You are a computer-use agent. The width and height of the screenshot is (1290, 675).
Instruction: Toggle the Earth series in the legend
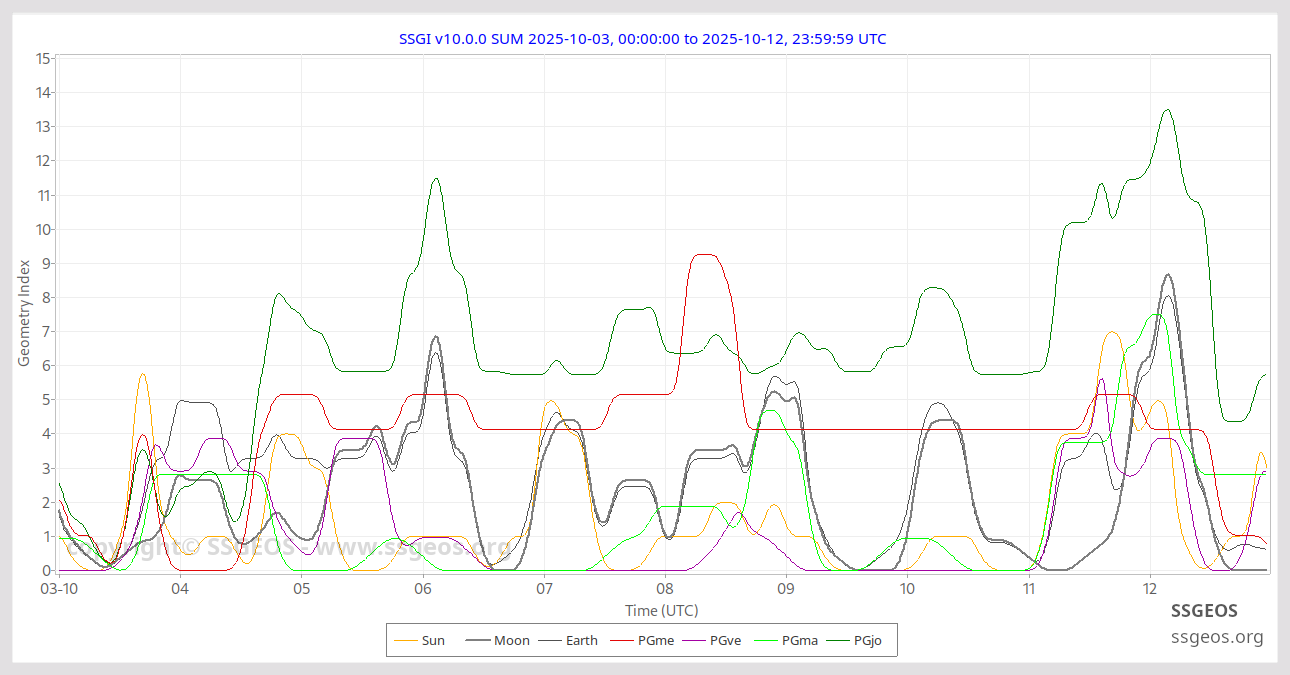[581, 640]
